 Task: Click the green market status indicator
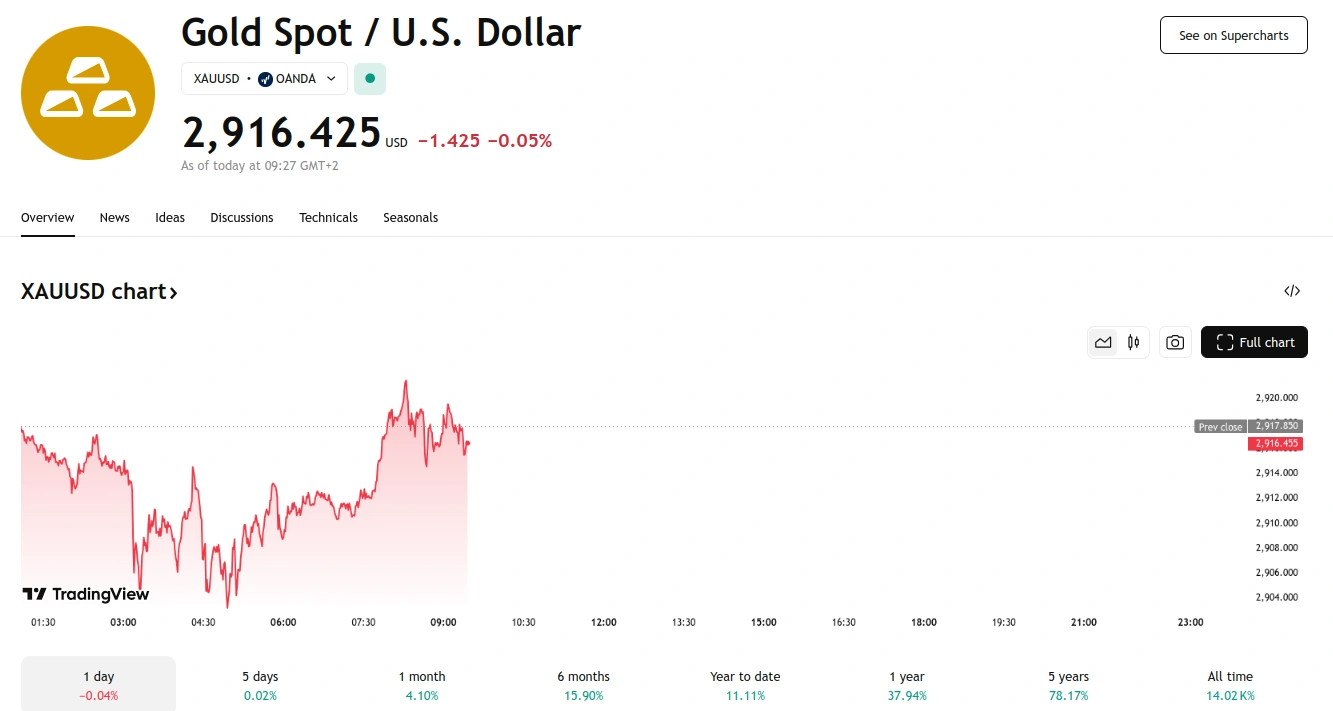[x=370, y=78]
